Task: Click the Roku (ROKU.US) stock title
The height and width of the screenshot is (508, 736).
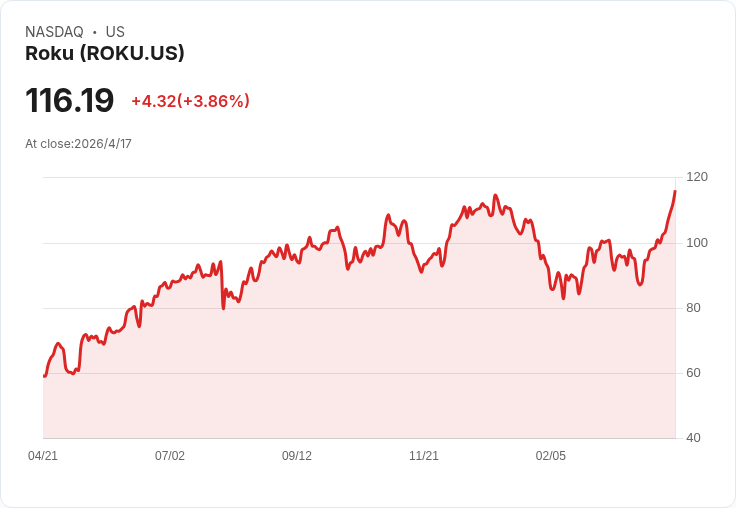Action: pyautogui.click(x=105, y=53)
